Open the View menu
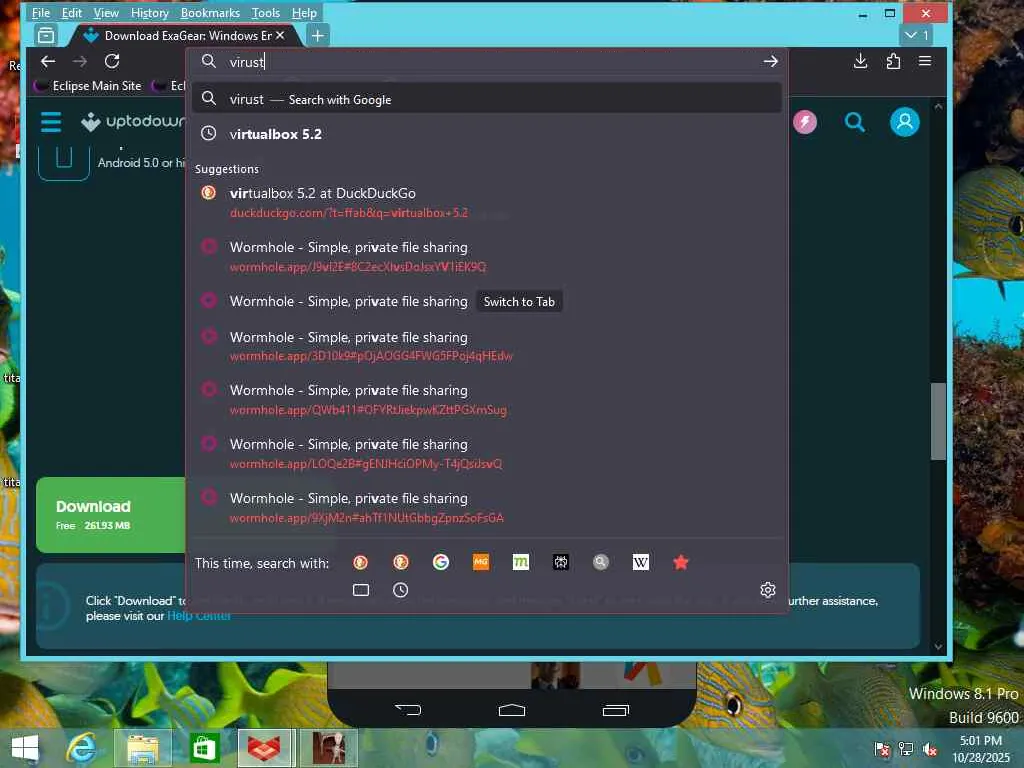This screenshot has width=1024, height=768. (x=106, y=12)
